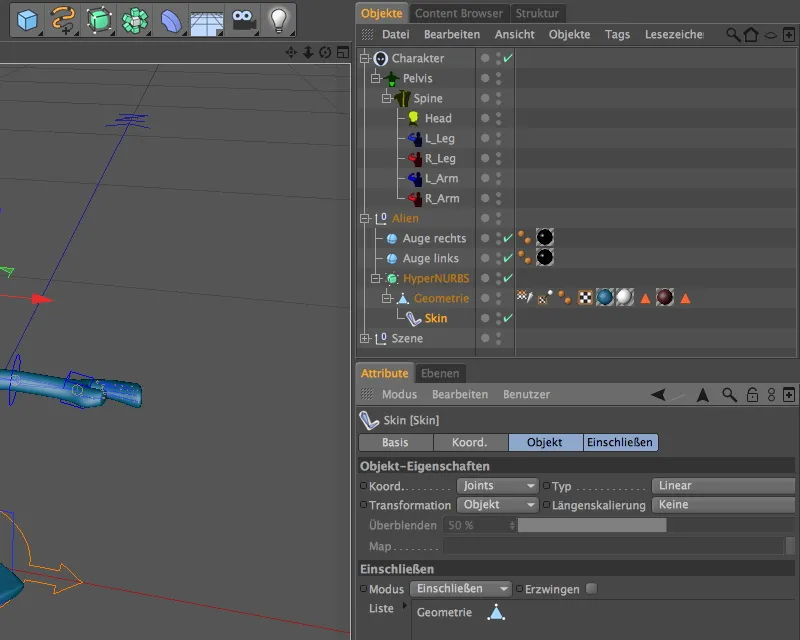Toggle the green checkmark for HyperNURBS
Viewport: 800px width, 640px height.
(508, 278)
